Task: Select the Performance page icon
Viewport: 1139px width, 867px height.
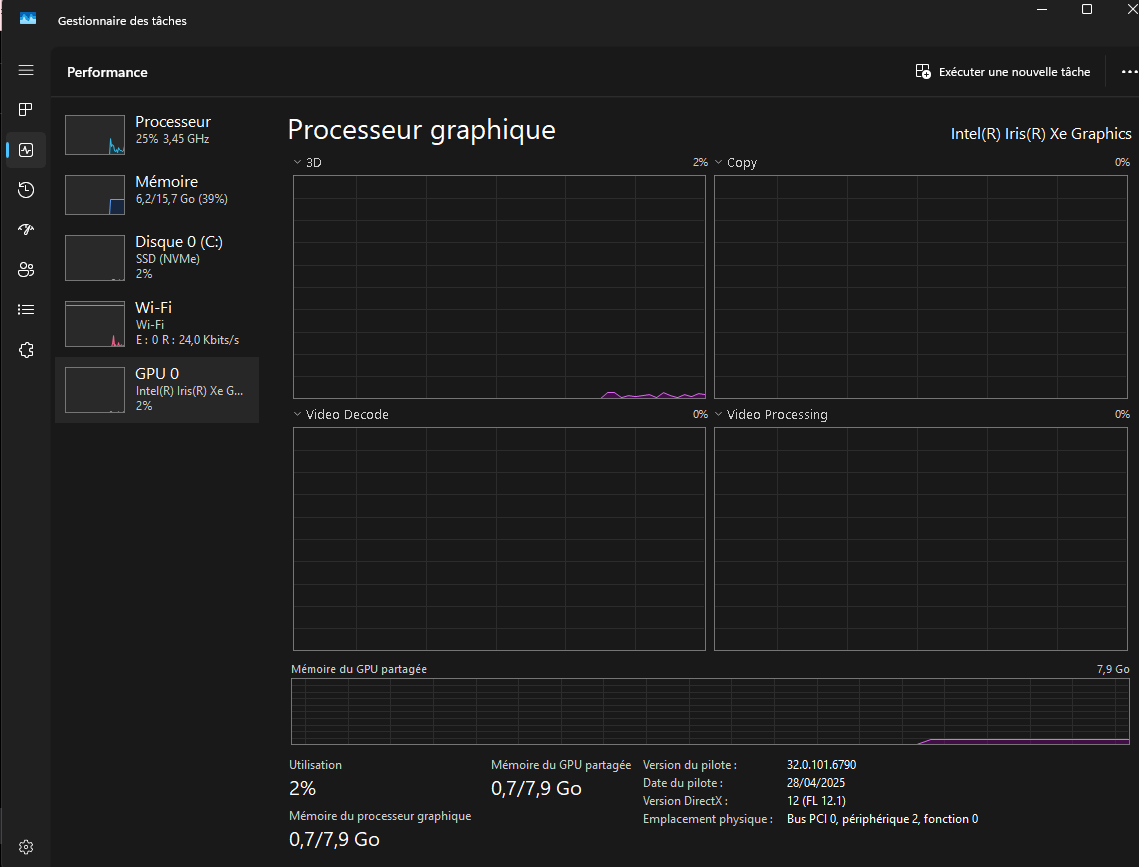Action: click(26, 150)
